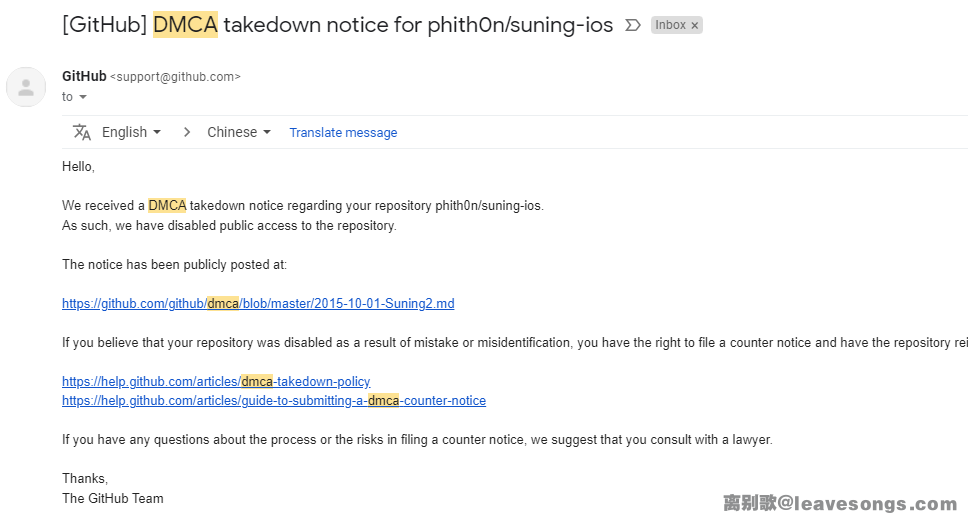This screenshot has height=524, width=968.
Task: Click the "Hello," greeting line
Action: tap(78, 166)
